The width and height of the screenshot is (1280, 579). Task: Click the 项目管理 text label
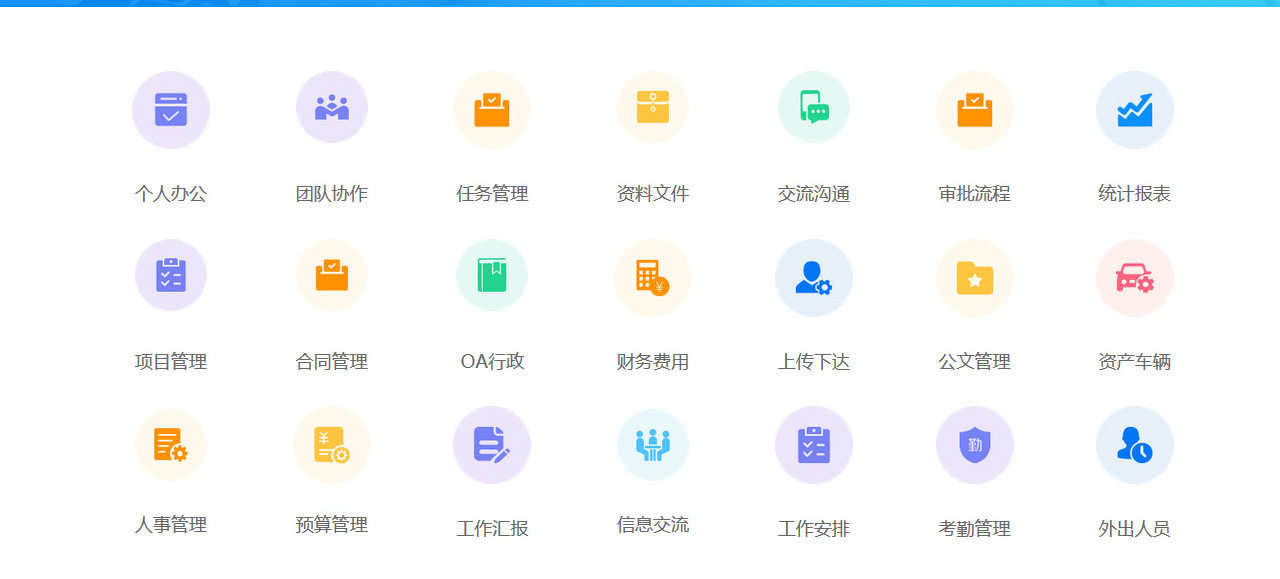pyautogui.click(x=171, y=362)
